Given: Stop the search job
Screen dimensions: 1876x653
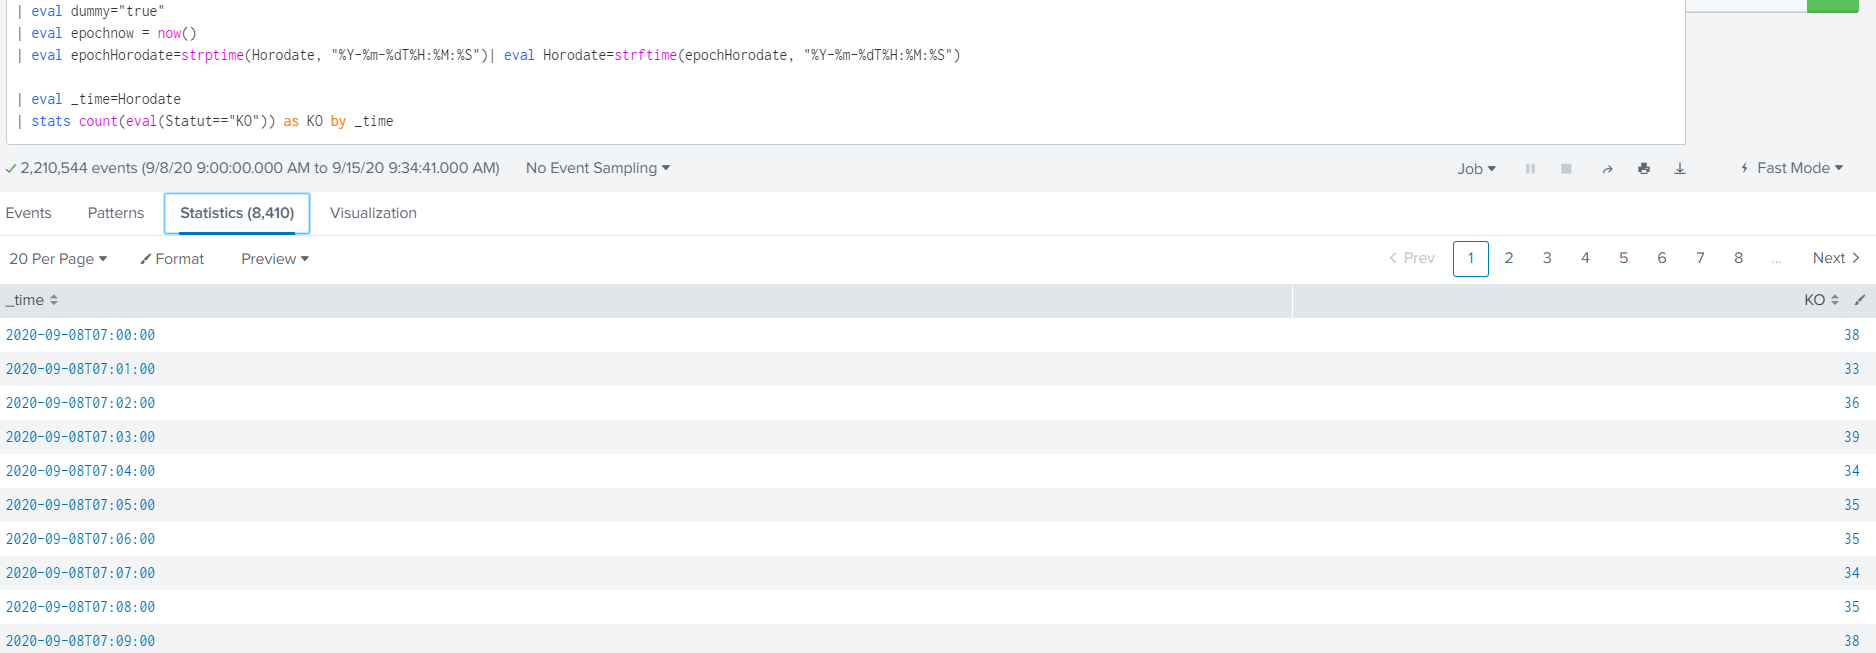Looking at the screenshot, I should click(x=1566, y=169).
